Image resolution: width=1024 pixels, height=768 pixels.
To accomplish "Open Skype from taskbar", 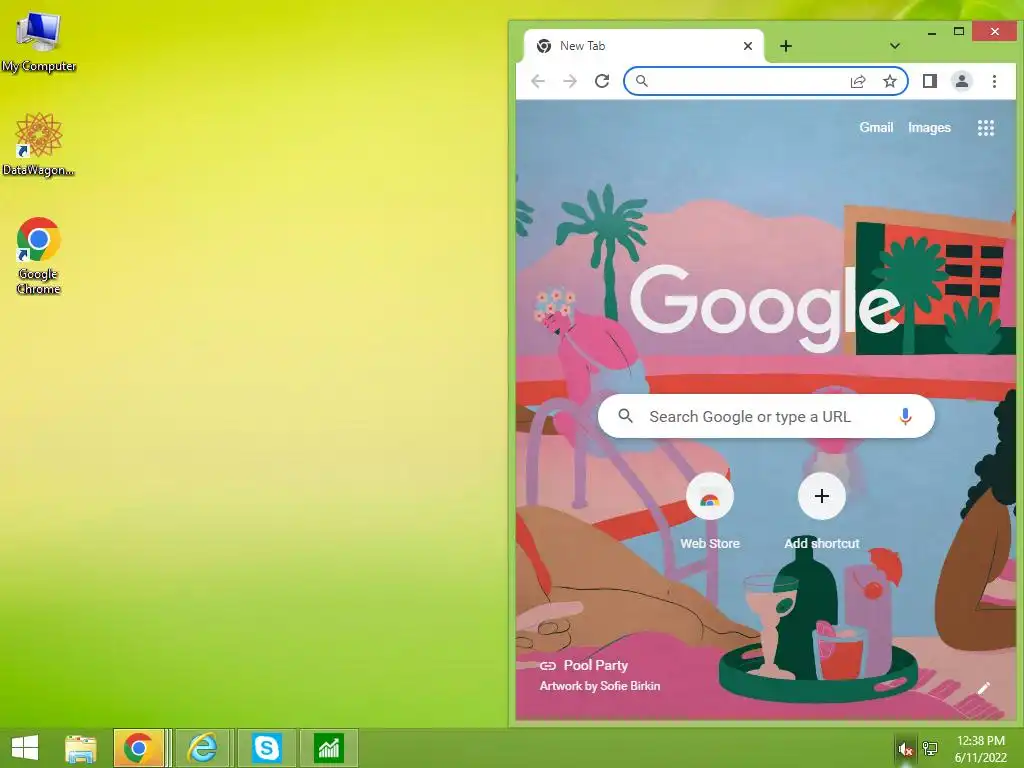I will (266, 748).
